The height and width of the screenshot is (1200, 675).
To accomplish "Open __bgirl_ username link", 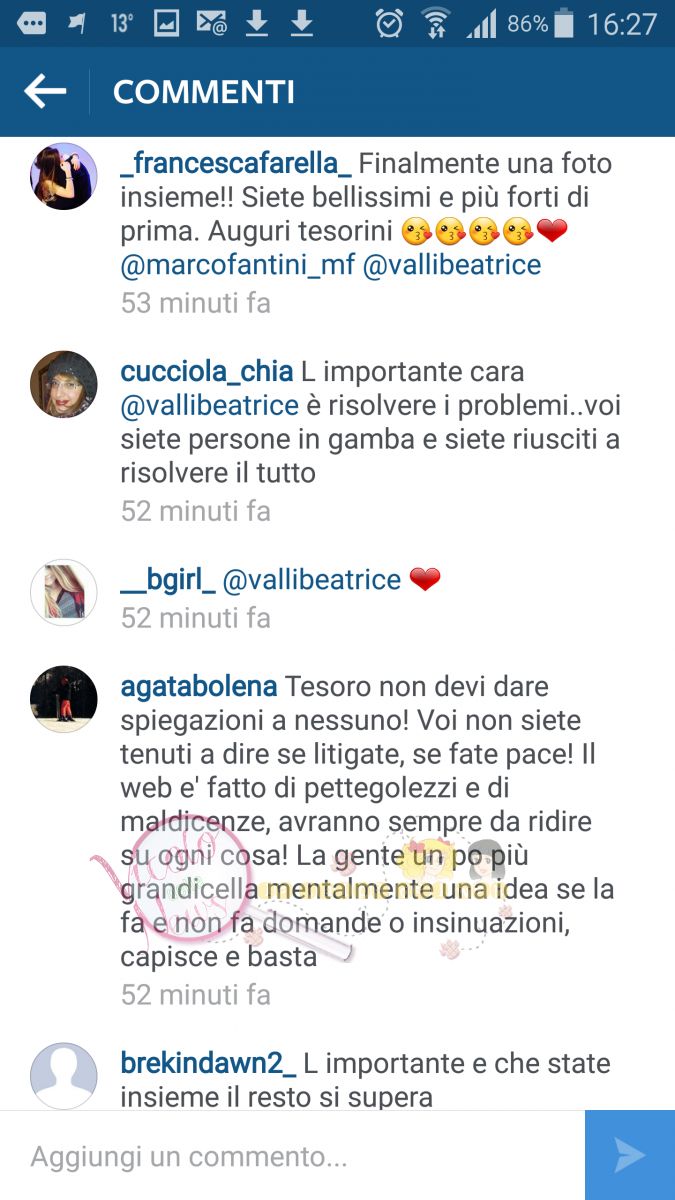I will pos(168,579).
